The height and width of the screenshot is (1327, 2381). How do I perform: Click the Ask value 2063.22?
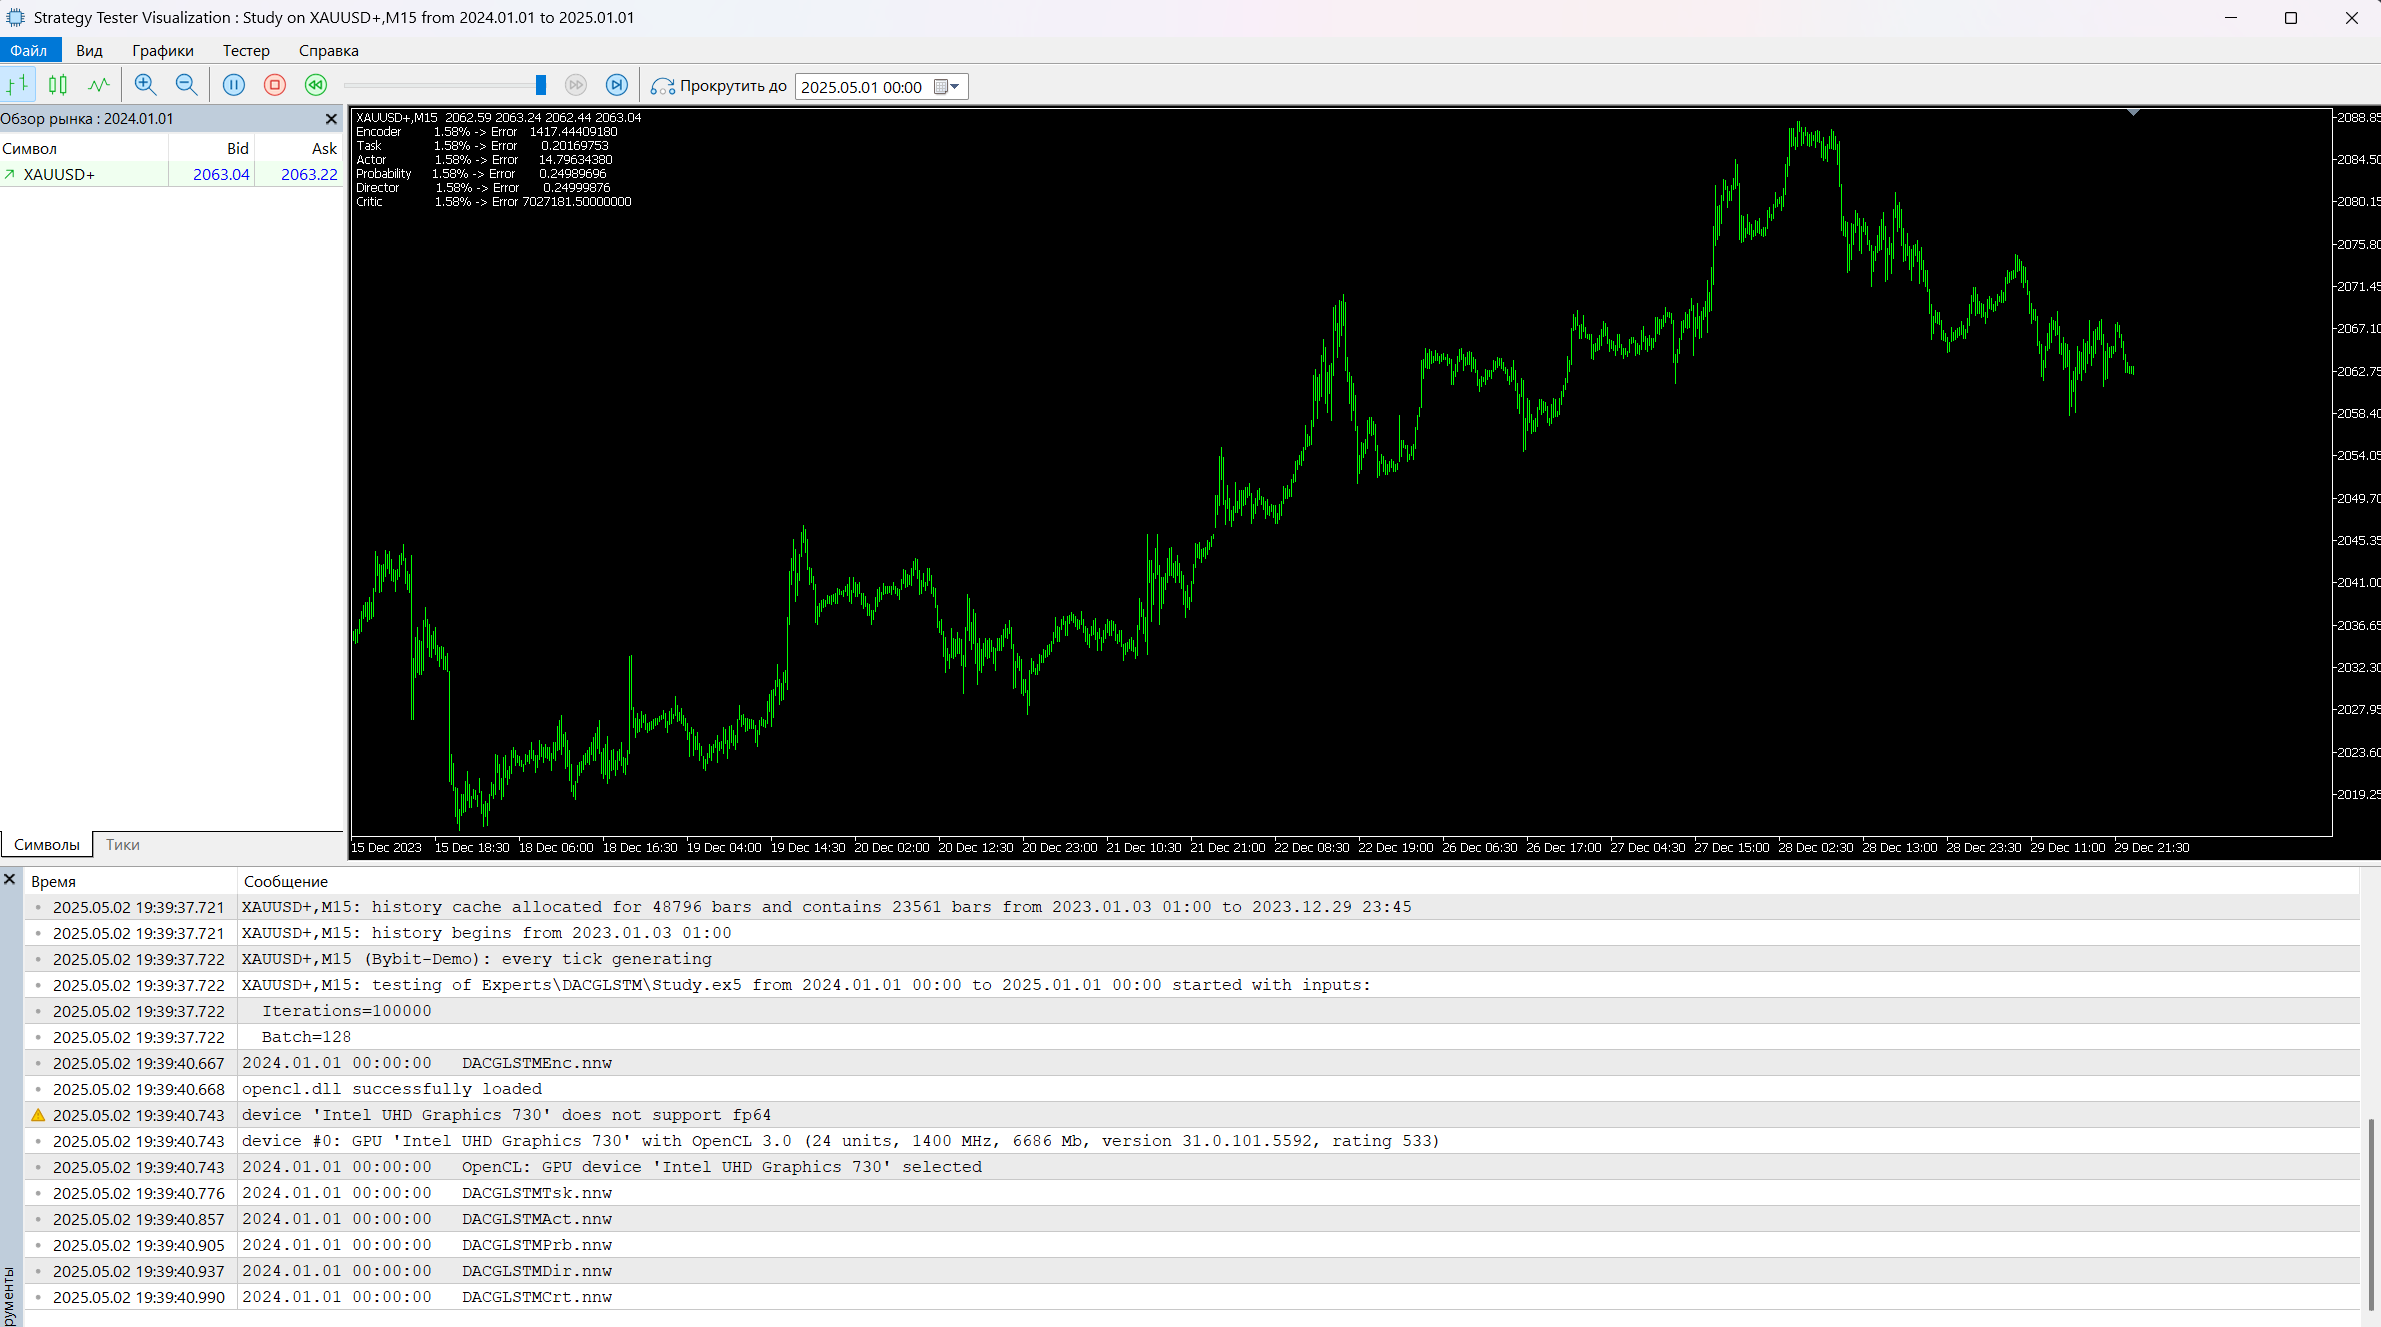click(x=309, y=174)
